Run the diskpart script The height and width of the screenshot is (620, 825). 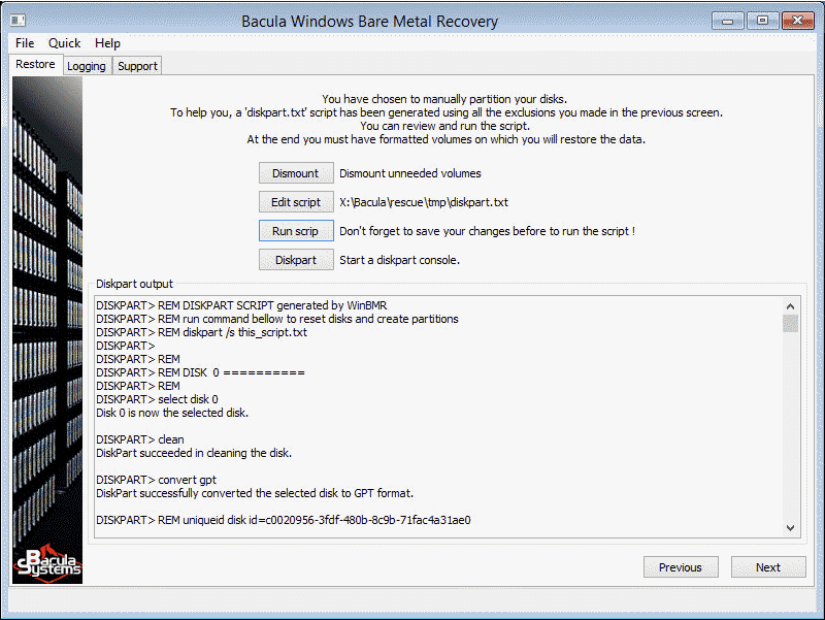(x=296, y=231)
